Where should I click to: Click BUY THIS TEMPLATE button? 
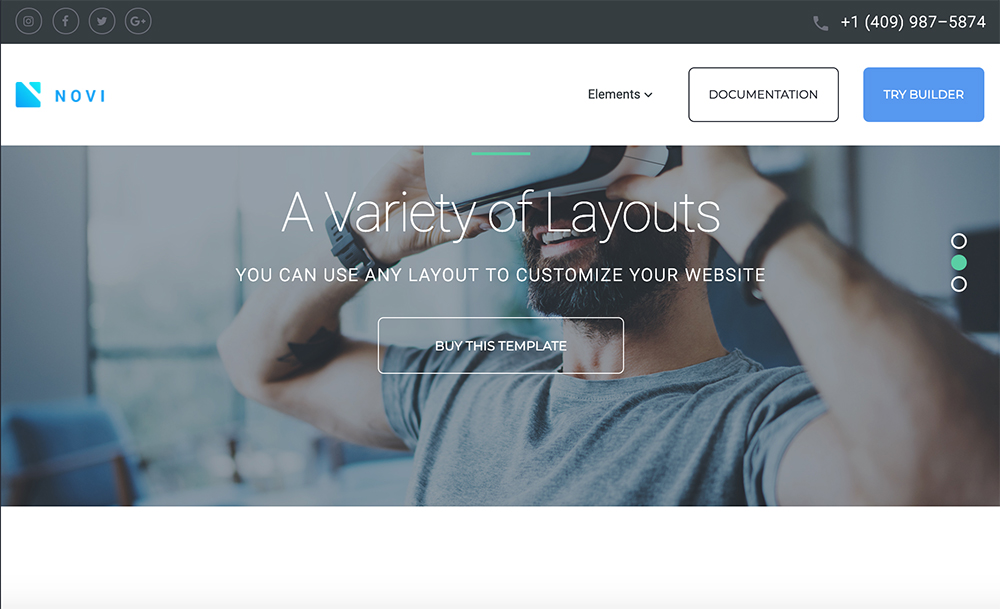(501, 346)
